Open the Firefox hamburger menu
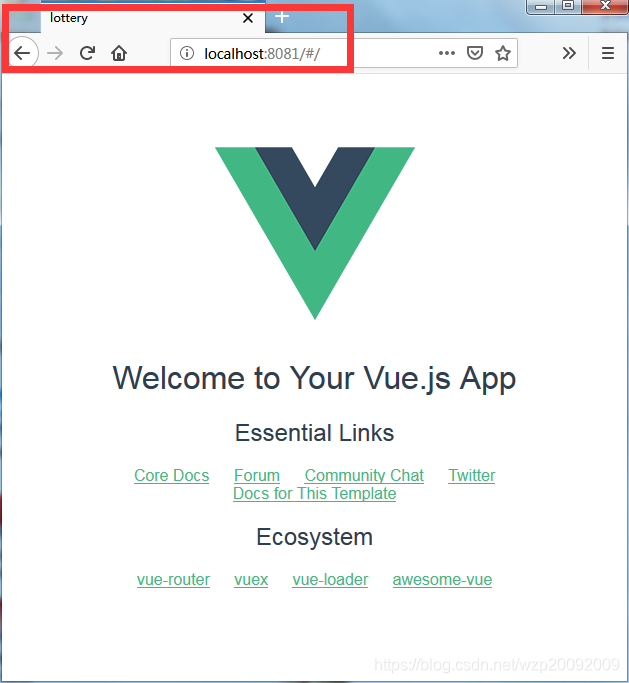The height and width of the screenshot is (683, 629). (608, 53)
